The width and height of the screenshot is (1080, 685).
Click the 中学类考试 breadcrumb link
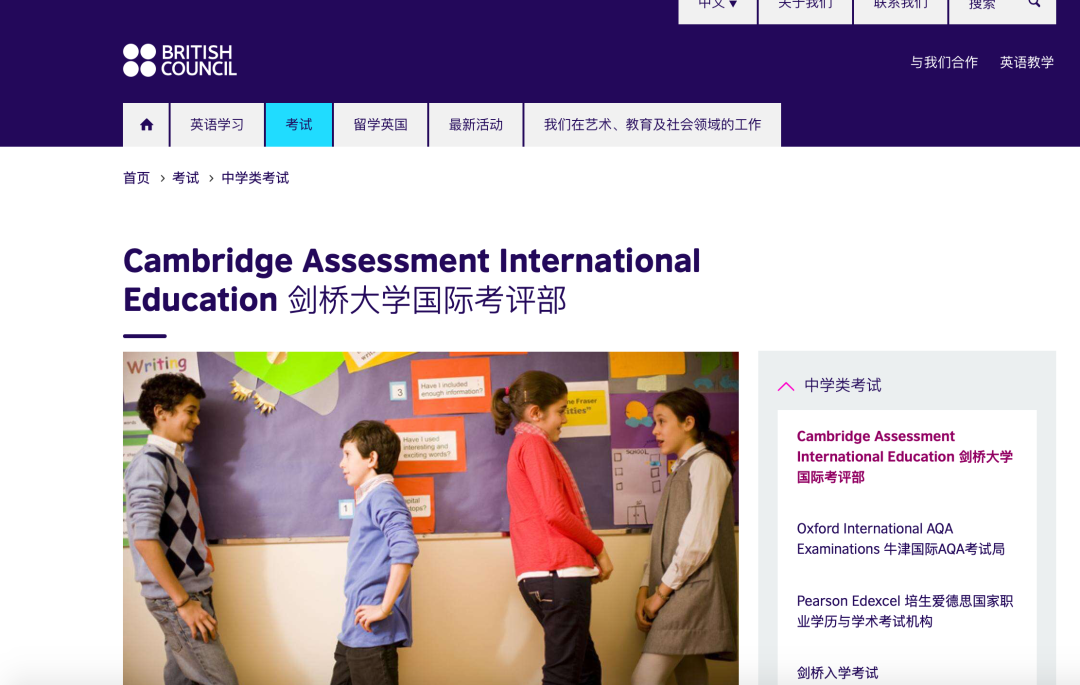(x=255, y=178)
